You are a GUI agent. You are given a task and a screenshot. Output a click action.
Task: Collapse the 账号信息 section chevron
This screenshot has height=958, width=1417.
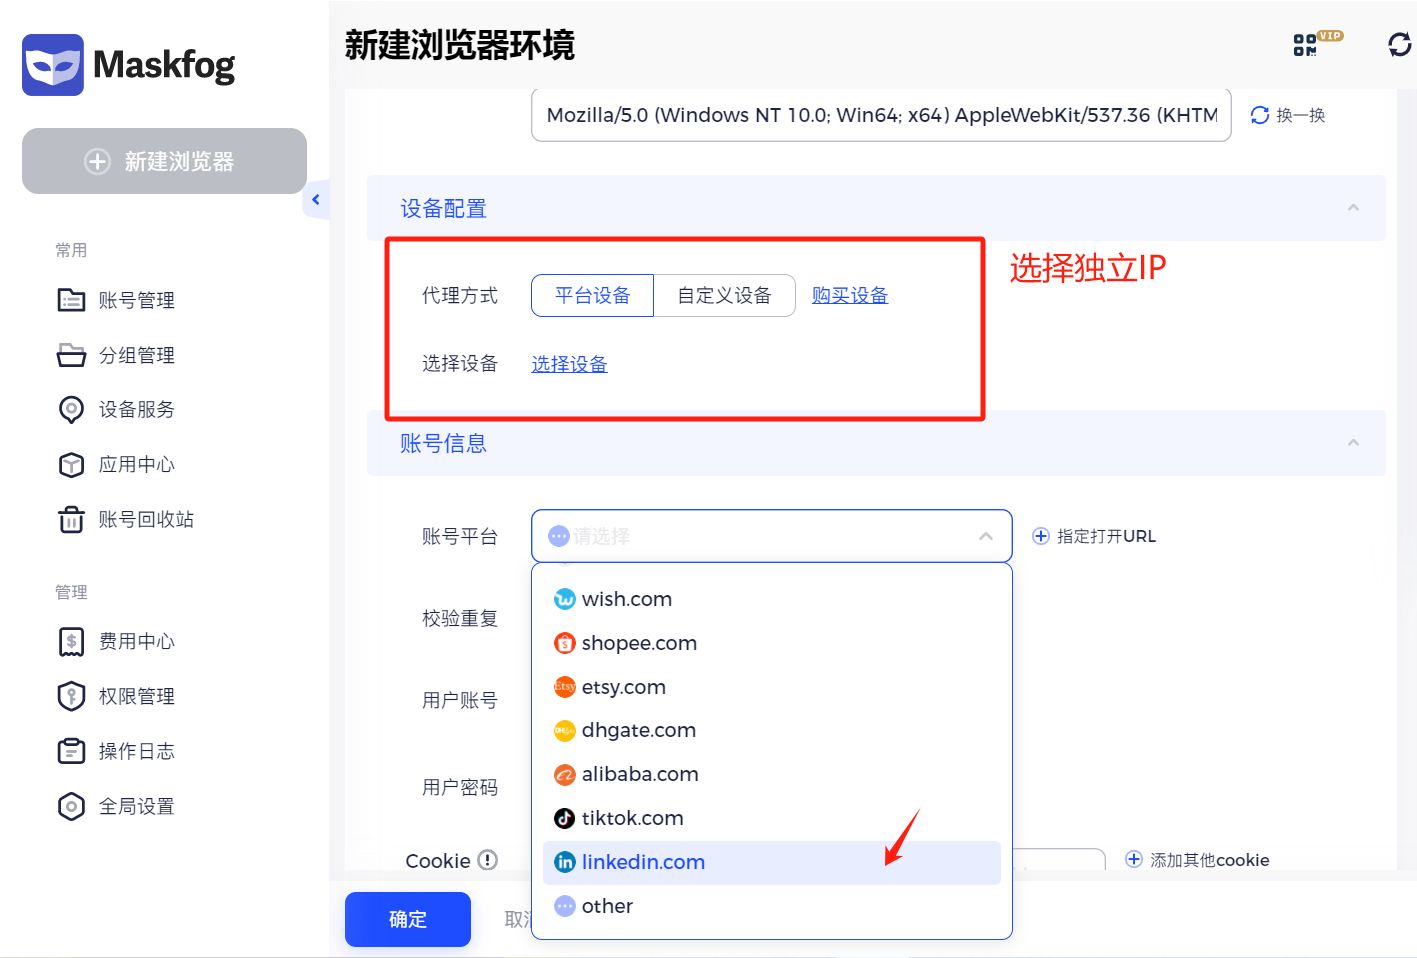tap(1353, 442)
